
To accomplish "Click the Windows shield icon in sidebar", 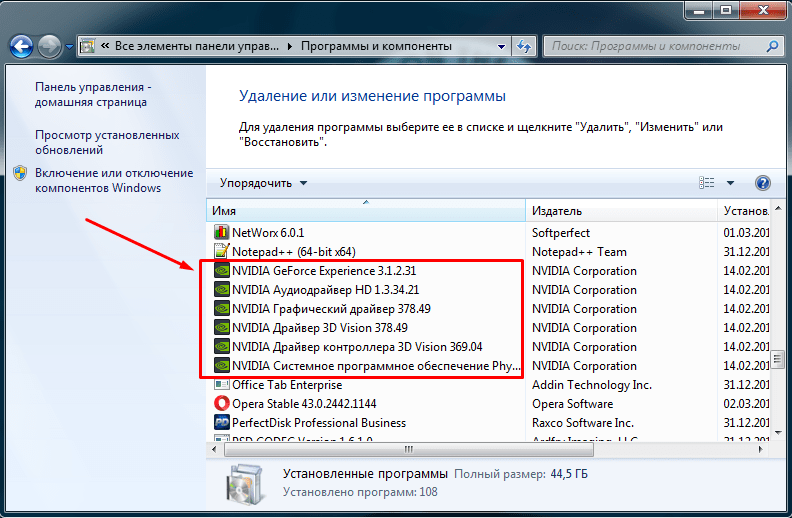I will pos(20,174).
